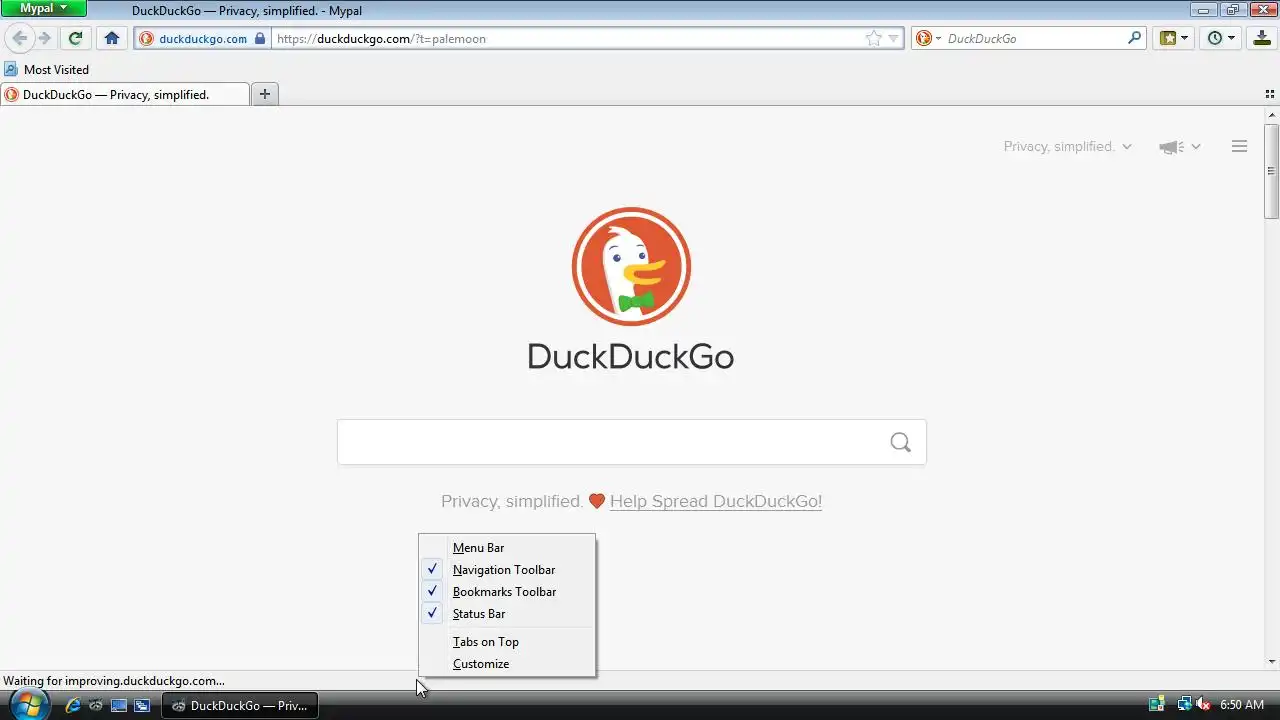Expand the URL bar history dropdown arrow
1280x720 pixels.
coord(894,38)
